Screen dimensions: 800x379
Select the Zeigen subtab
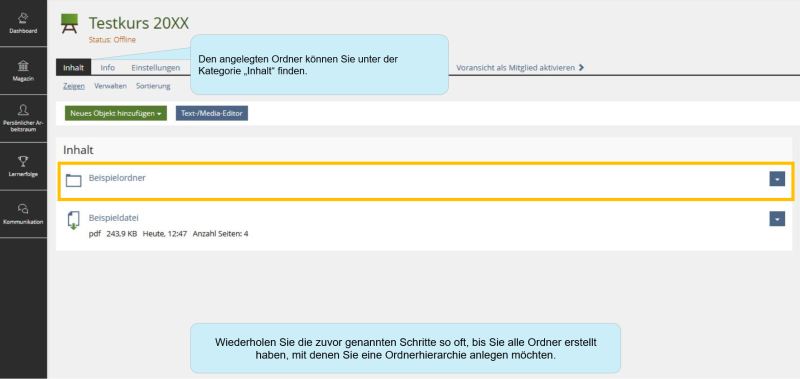coord(74,86)
